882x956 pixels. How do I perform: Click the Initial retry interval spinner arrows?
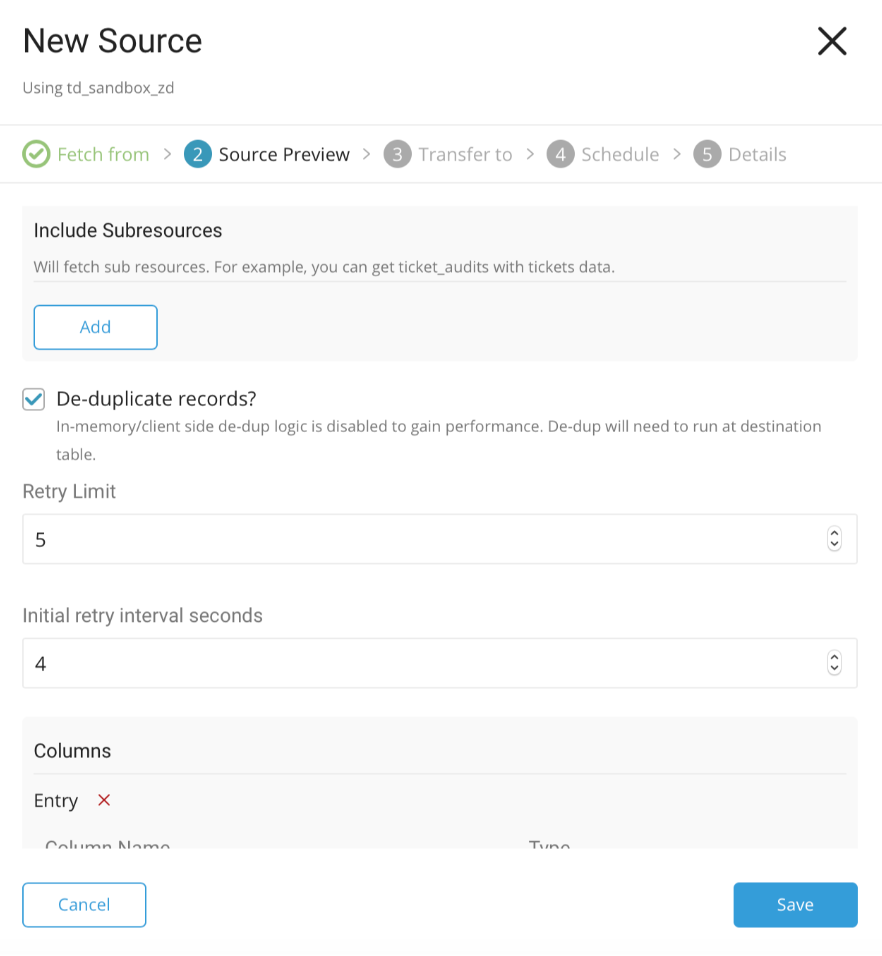[834, 663]
